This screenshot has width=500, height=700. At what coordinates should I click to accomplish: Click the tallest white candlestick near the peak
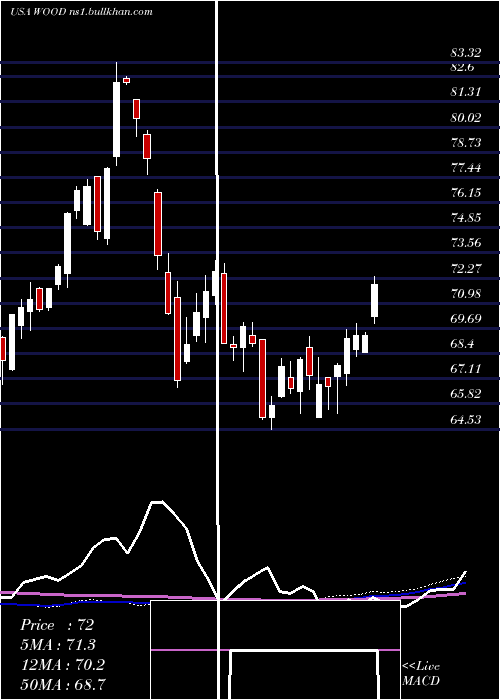[x=117, y=119]
